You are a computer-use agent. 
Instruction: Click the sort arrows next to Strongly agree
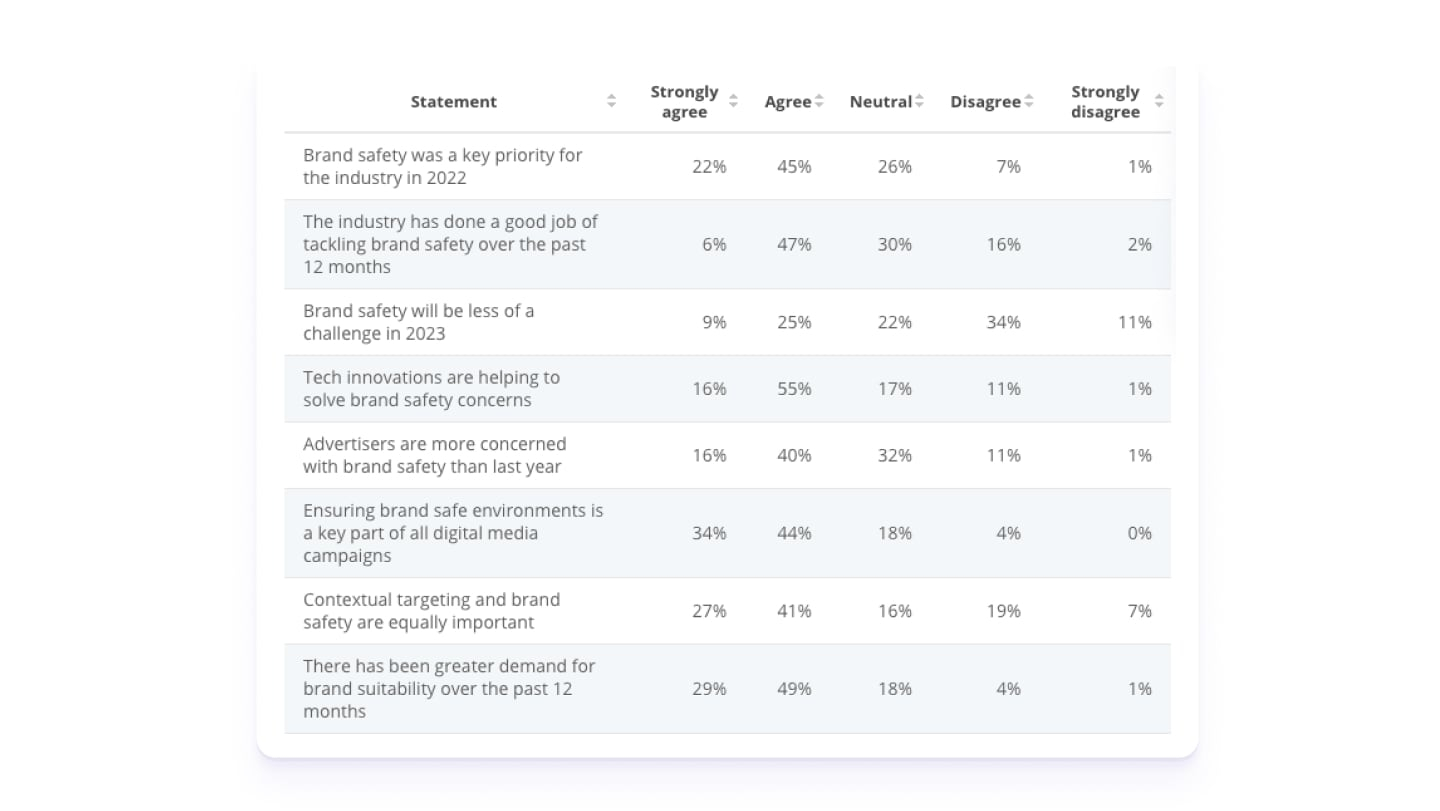click(x=733, y=101)
